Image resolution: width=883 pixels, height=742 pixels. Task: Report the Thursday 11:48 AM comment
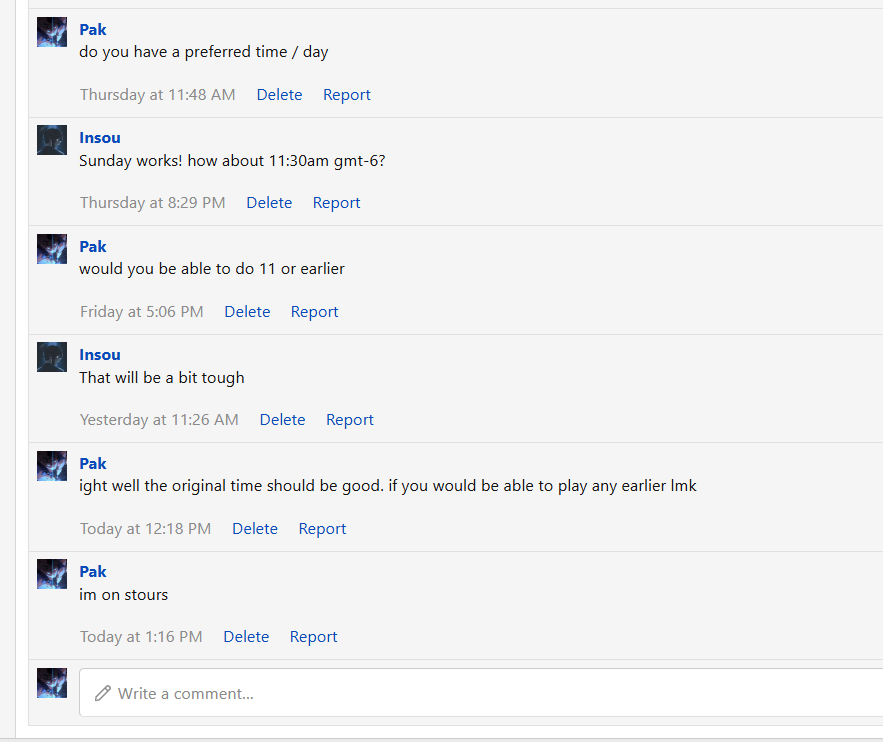(347, 95)
